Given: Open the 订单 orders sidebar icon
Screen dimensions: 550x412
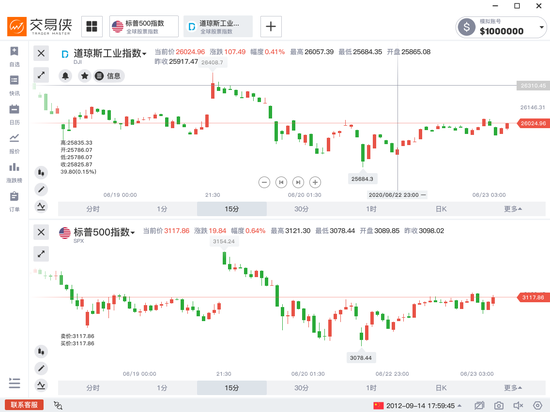Looking at the screenshot, I should point(14,202).
